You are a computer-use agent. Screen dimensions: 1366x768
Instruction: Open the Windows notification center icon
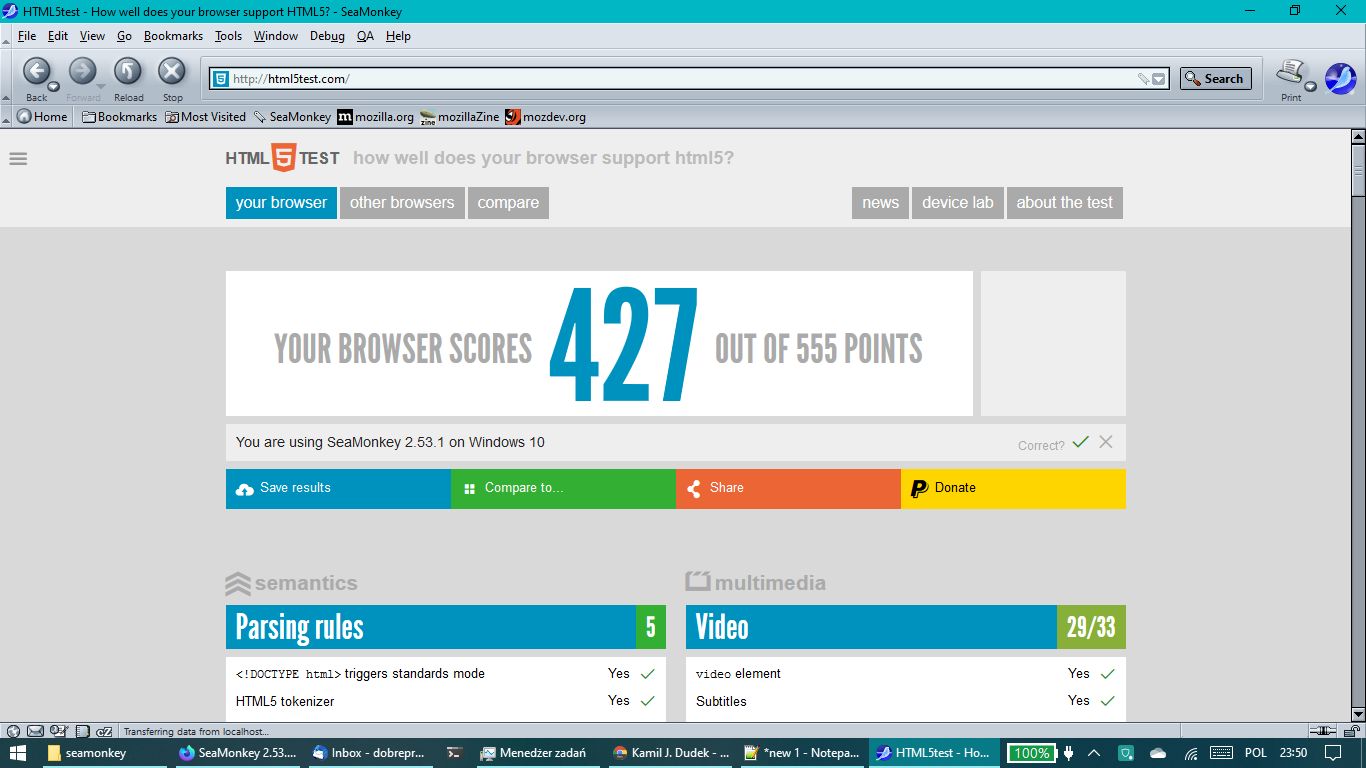click(x=1332, y=753)
